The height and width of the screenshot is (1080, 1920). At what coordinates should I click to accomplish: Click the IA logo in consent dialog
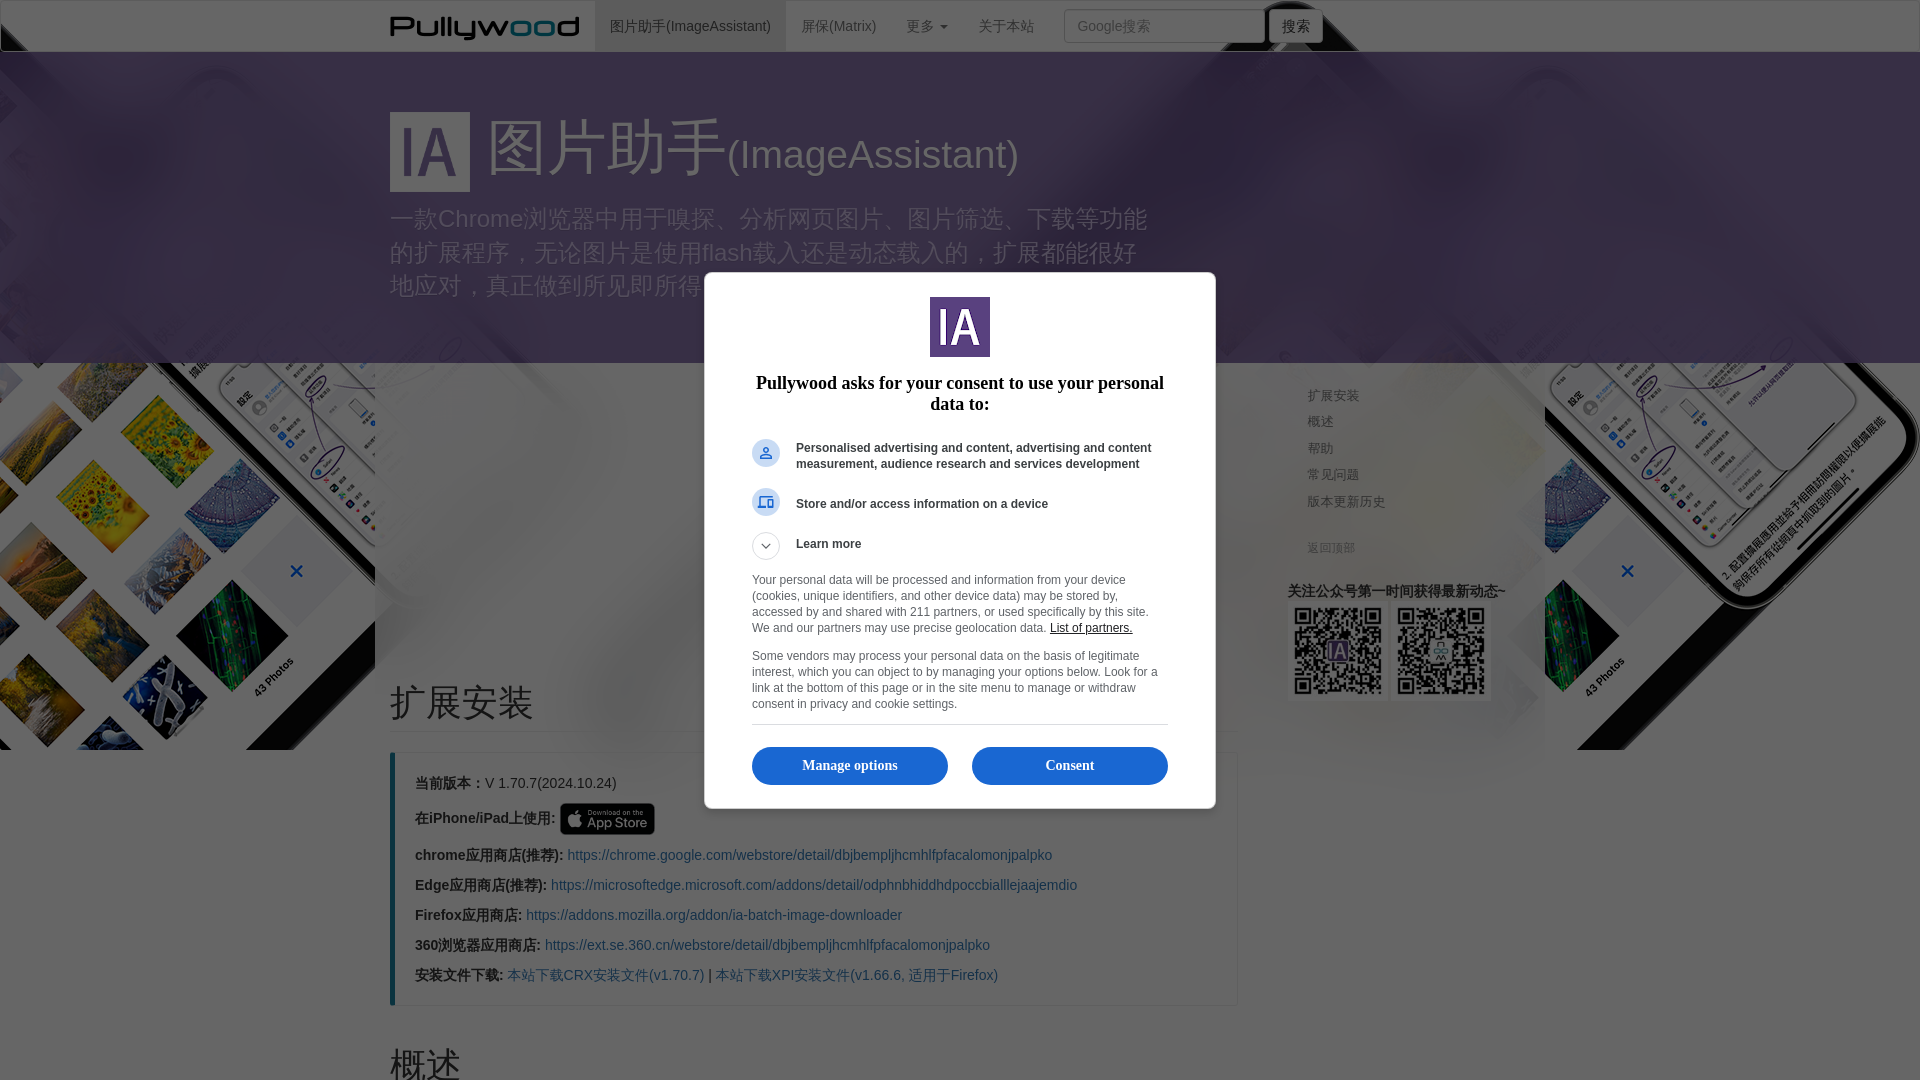pyautogui.click(x=960, y=327)
